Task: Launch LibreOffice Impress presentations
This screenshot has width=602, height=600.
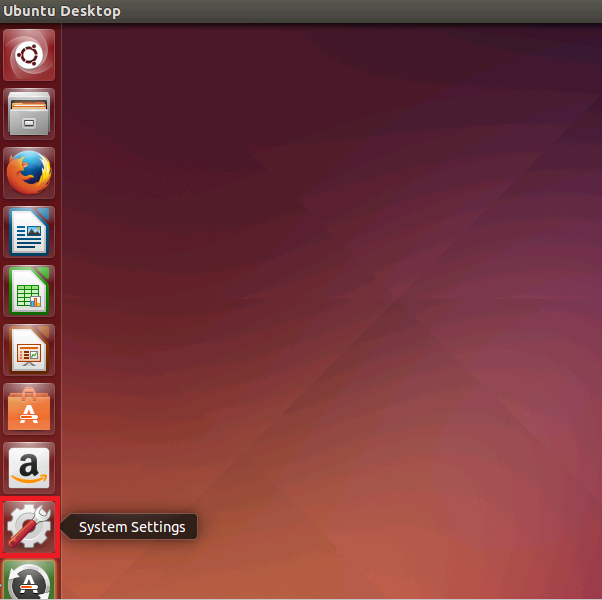Action: (x=29, y=350)
